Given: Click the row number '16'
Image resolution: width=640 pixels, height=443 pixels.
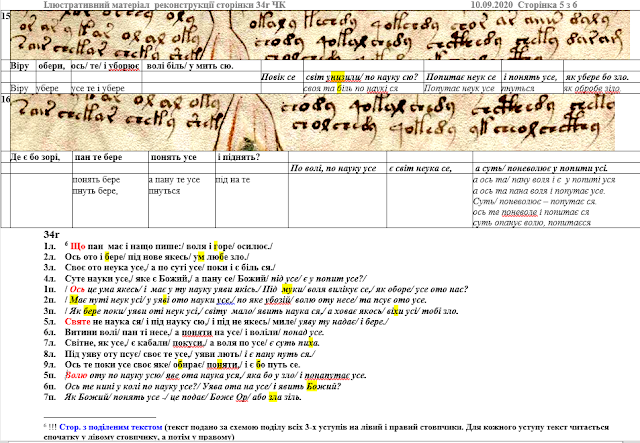Looking at the screenshot, I should click(x=5, y=99).
